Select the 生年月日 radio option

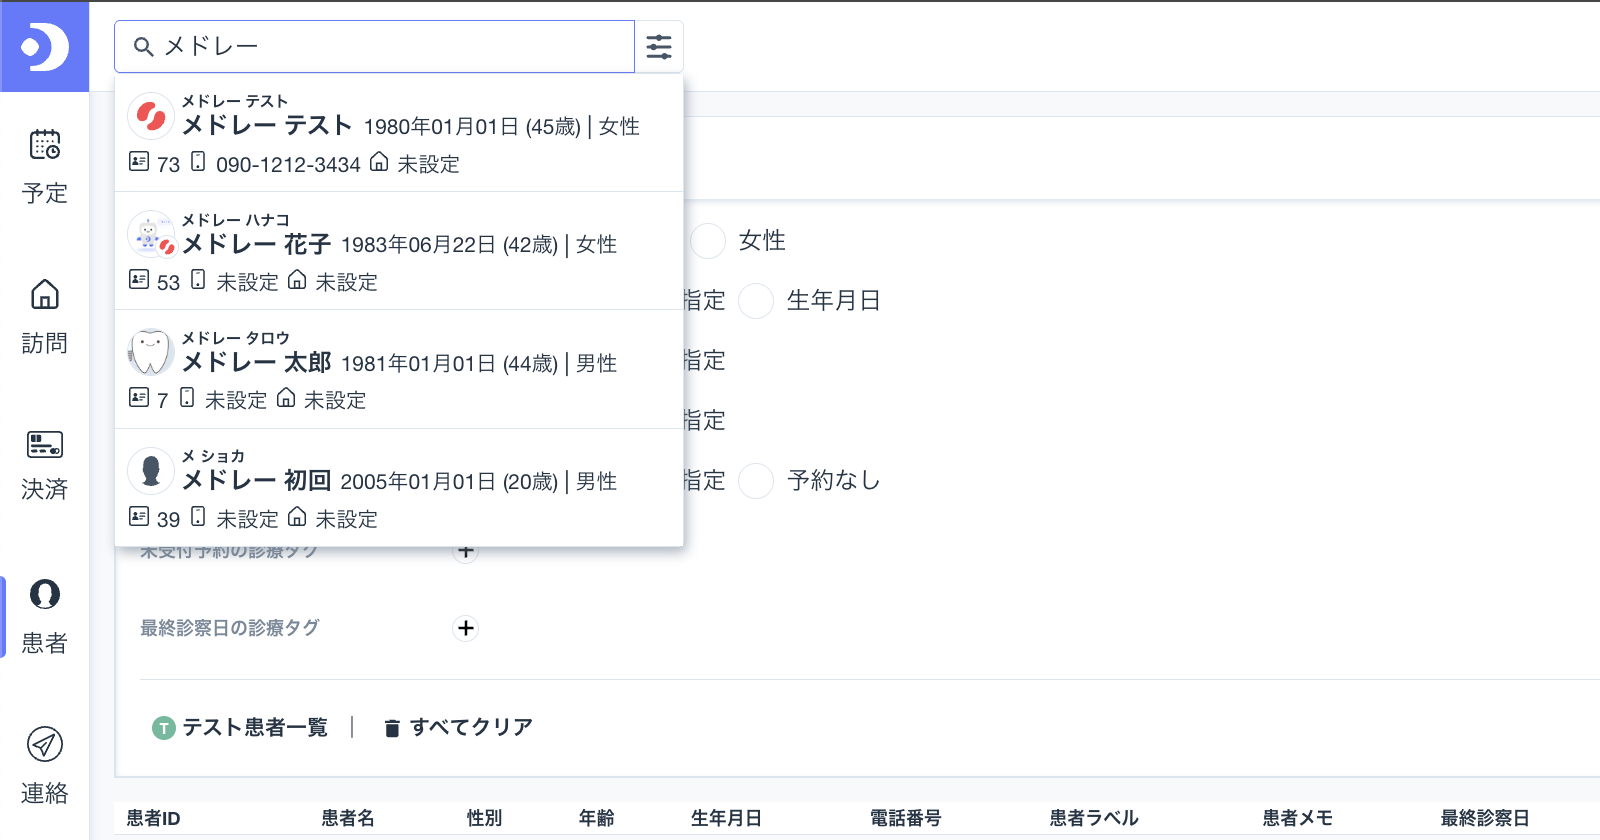click(756, 301)
